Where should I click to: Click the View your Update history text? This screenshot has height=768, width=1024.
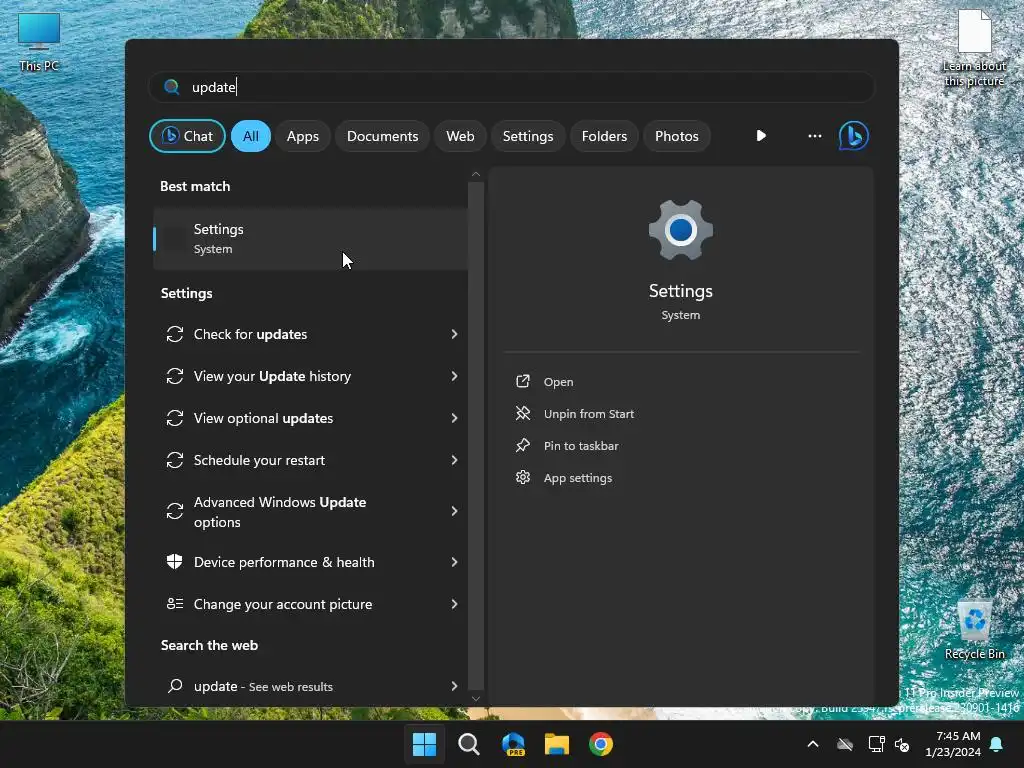pos(272,376)
